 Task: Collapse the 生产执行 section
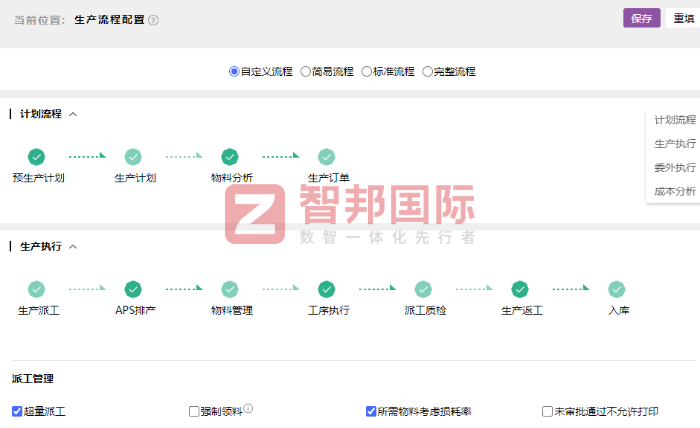click(x=73, y=246)
